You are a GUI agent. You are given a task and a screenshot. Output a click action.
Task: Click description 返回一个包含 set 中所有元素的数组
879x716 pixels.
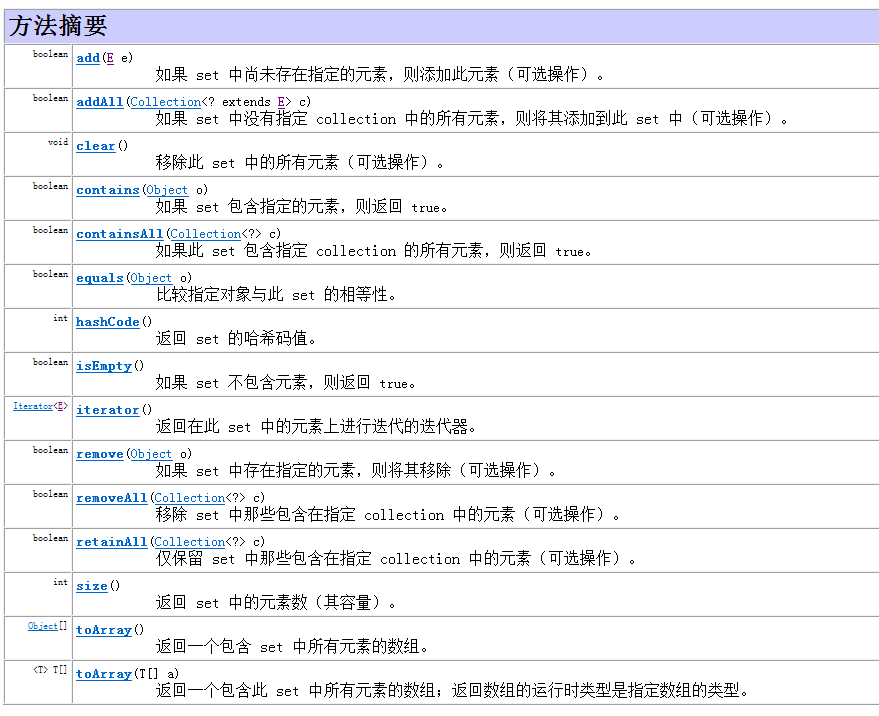[x=292, y=646]
